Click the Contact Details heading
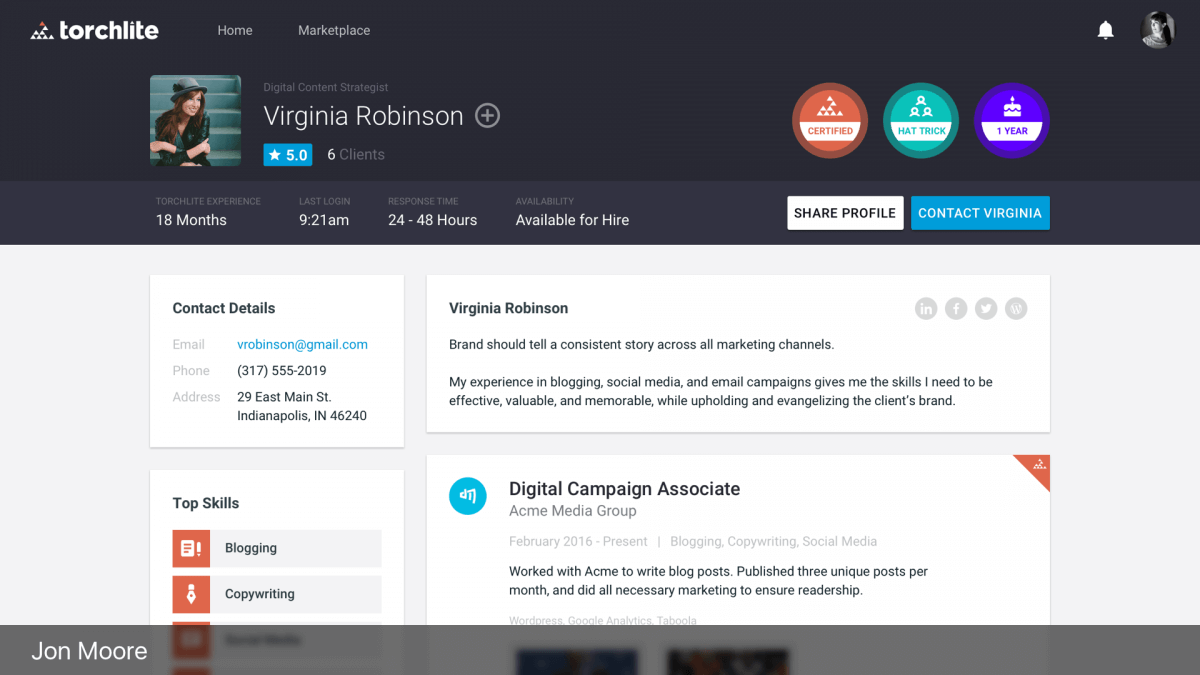Image resolution: width=1200 pixels, height=675 pixels. [x=224, y=308]
